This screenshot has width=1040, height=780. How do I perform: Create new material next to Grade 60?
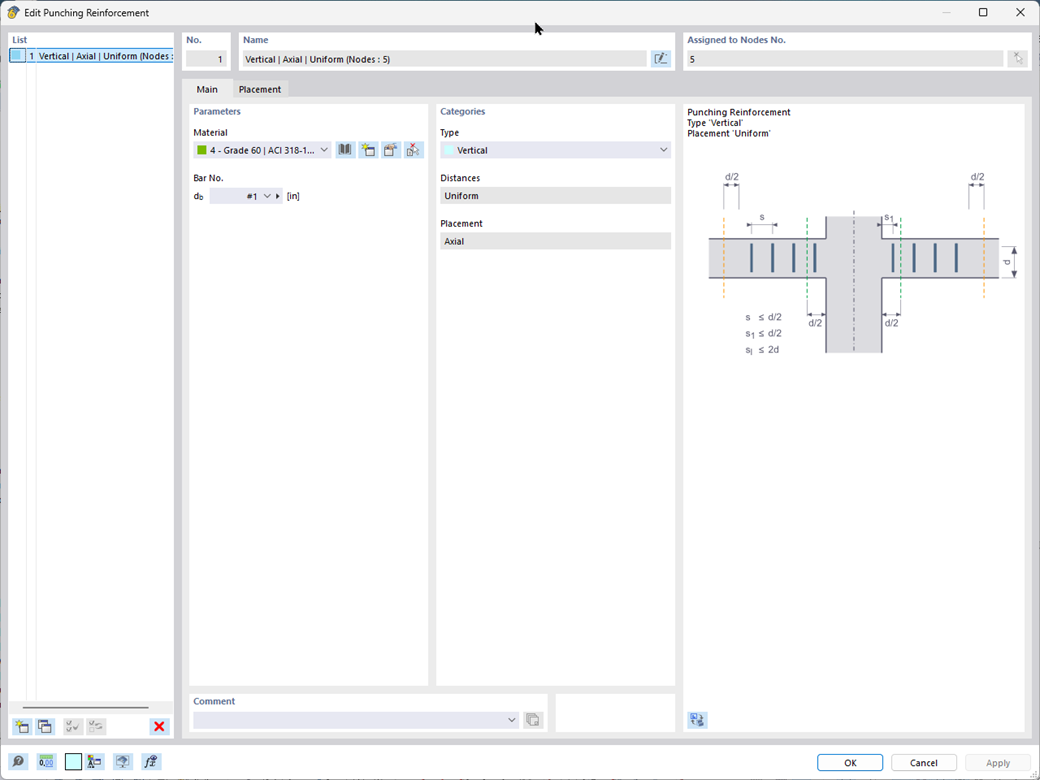pos(368,150)
